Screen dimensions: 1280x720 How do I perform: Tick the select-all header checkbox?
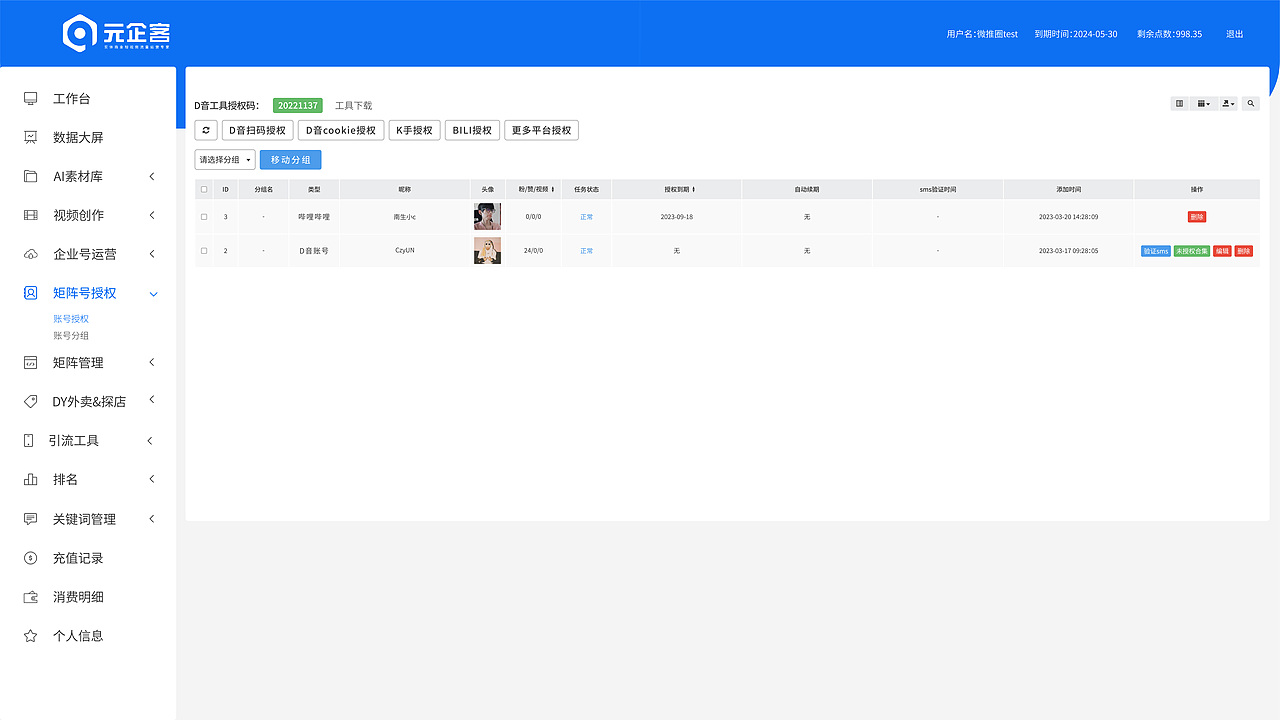click(x=204, y=189)
